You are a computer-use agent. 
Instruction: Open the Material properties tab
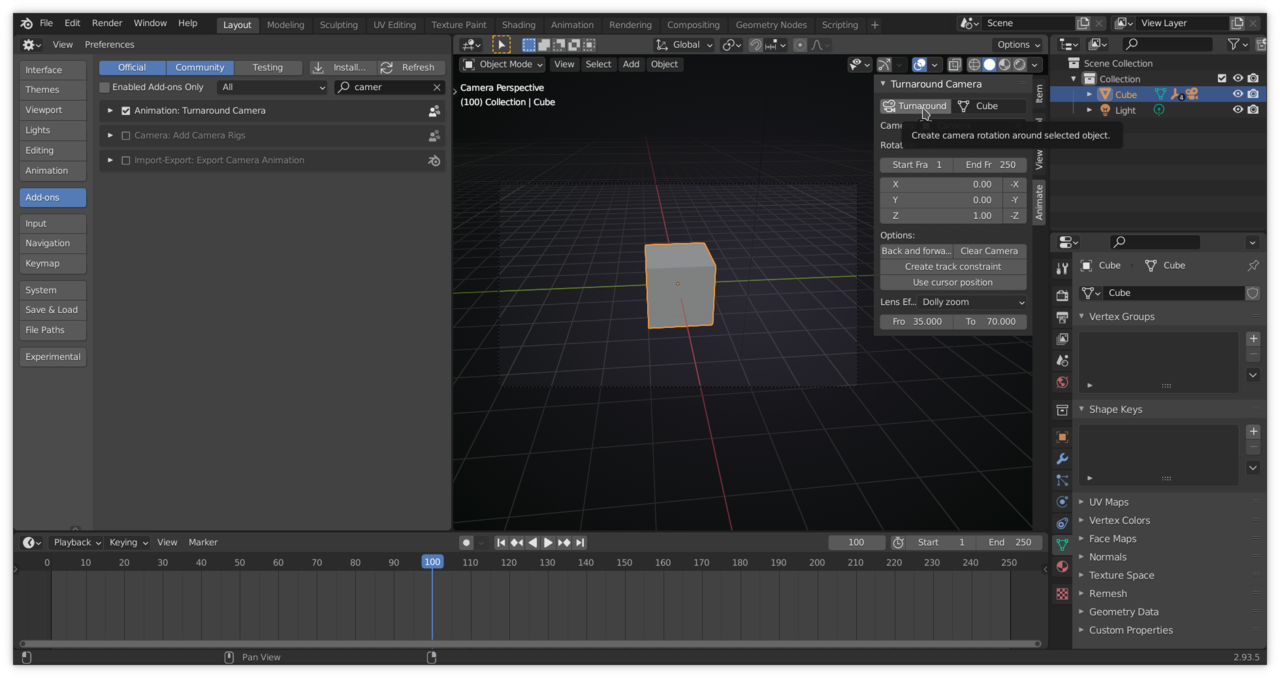(x=1062, y=567)
